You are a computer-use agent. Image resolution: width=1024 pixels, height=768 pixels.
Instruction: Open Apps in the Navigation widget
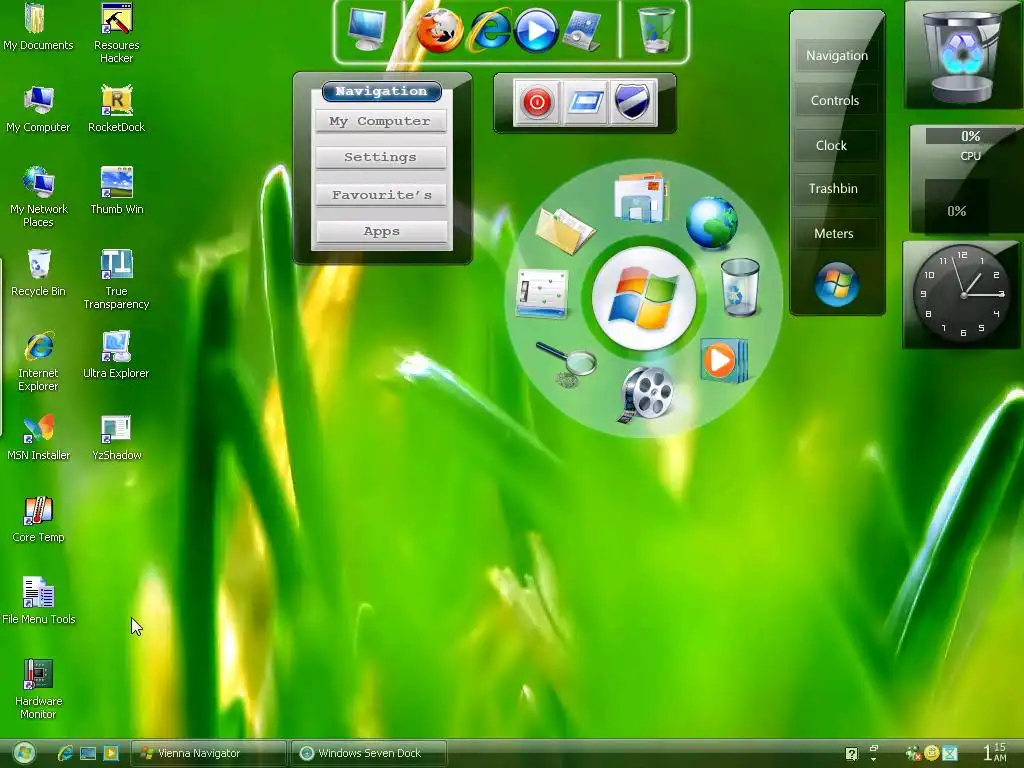pos(381,231)
